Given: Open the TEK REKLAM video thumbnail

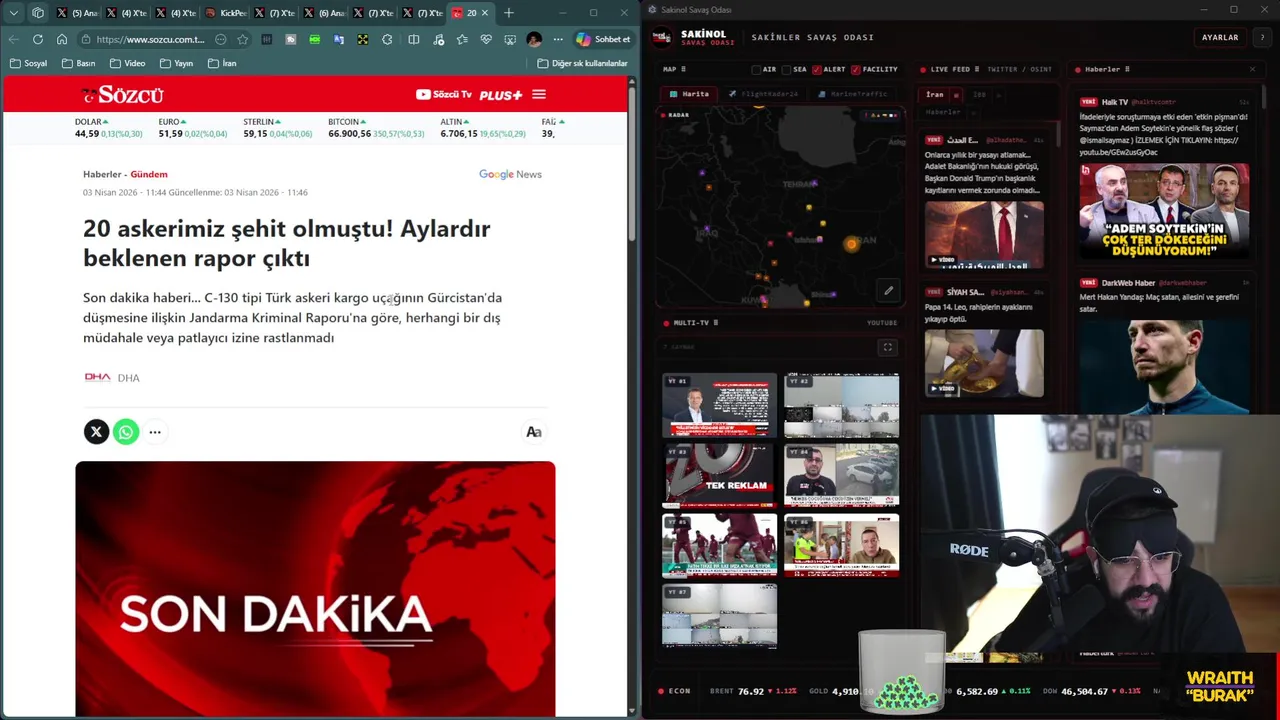Looking at the screenshot, I should [x=719, y=475].
